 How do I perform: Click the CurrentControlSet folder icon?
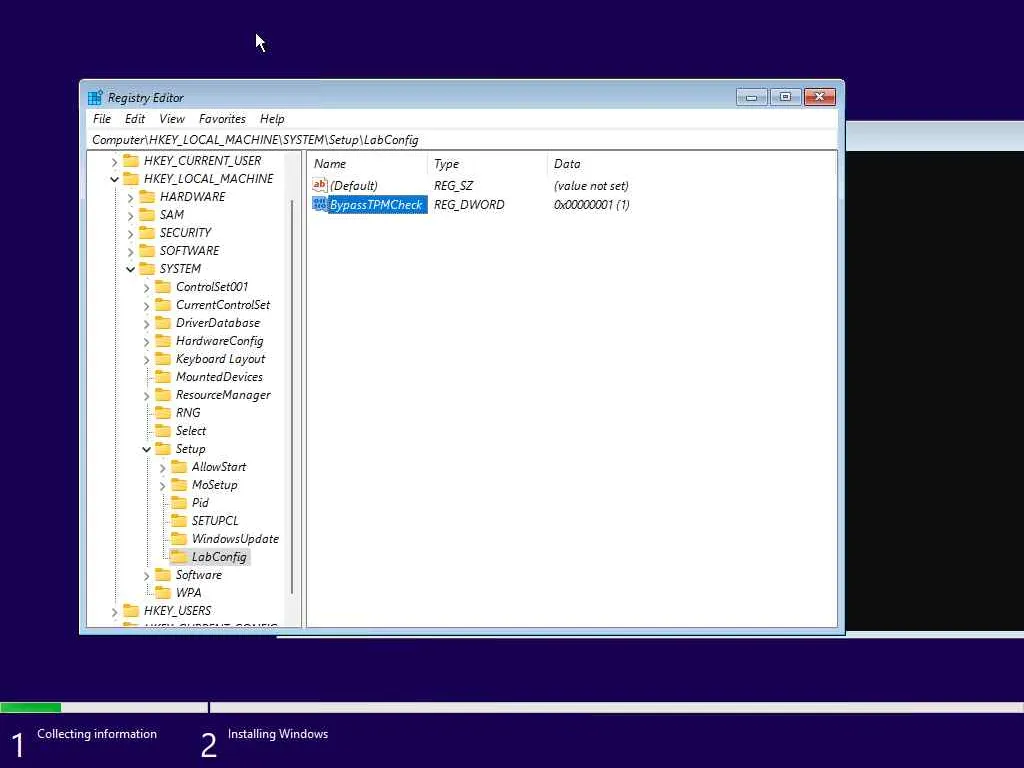click(x=163, y=305)
